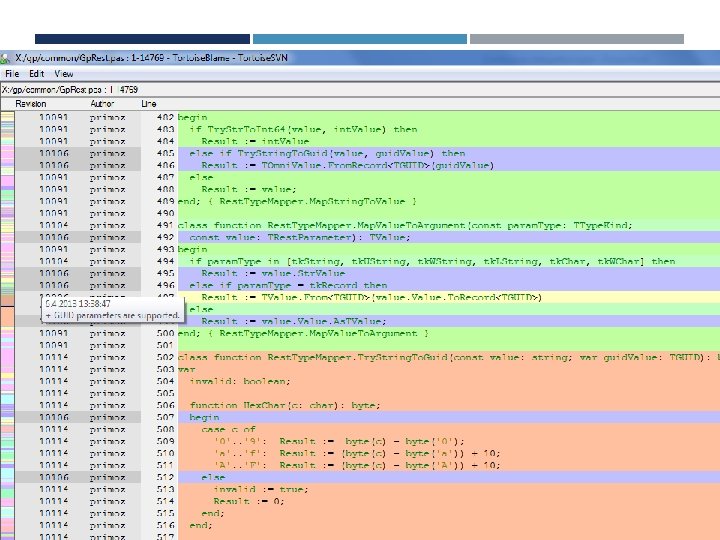The image size is (720, 540).
Task: Click the Revision column header
Action: tap(30, 103)
